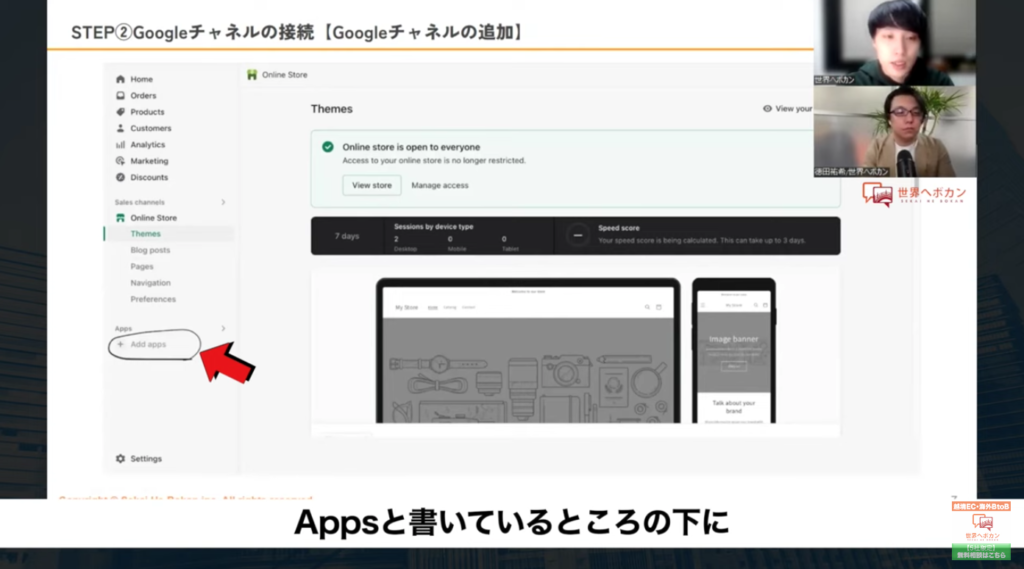The width and height of the screenshot is (1024, 569).
Task: Select Online Store sales channel
Action: click(153, 218)
